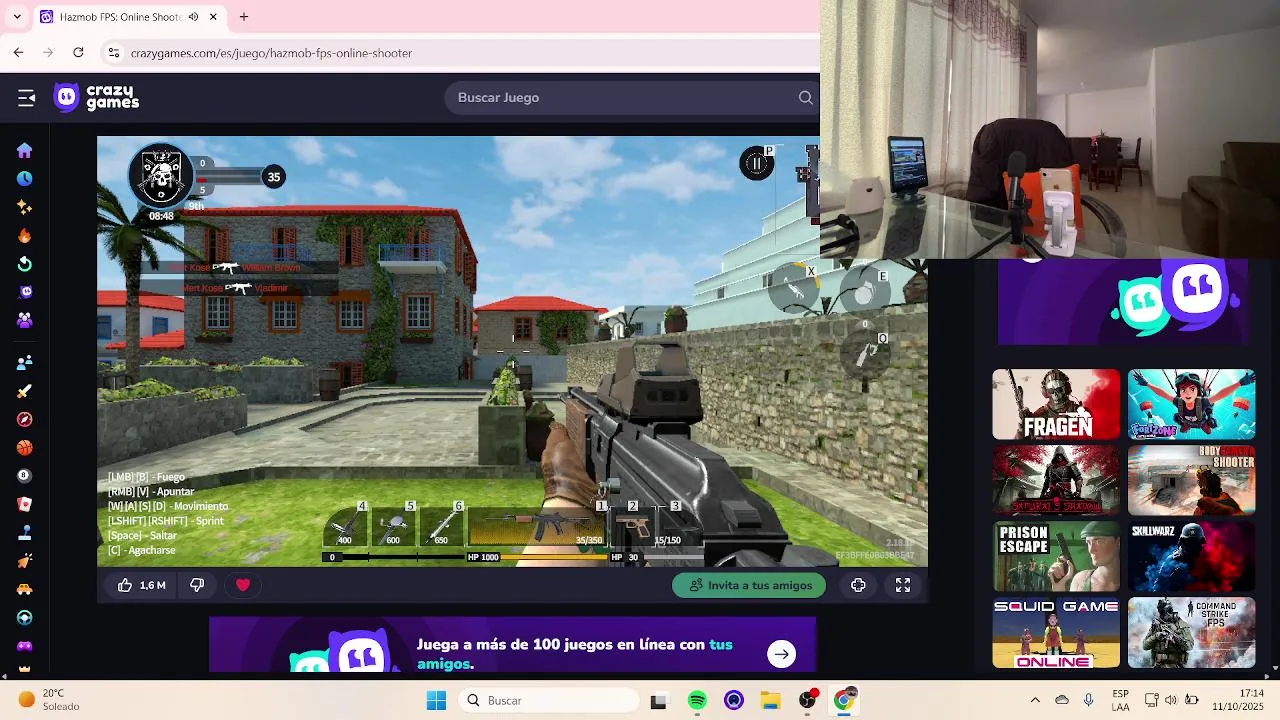Viewport: 1280px width, 720px height.
Task: Open Spotify from the taskbar
Action: pyautogui.click(x=697, y=700)
